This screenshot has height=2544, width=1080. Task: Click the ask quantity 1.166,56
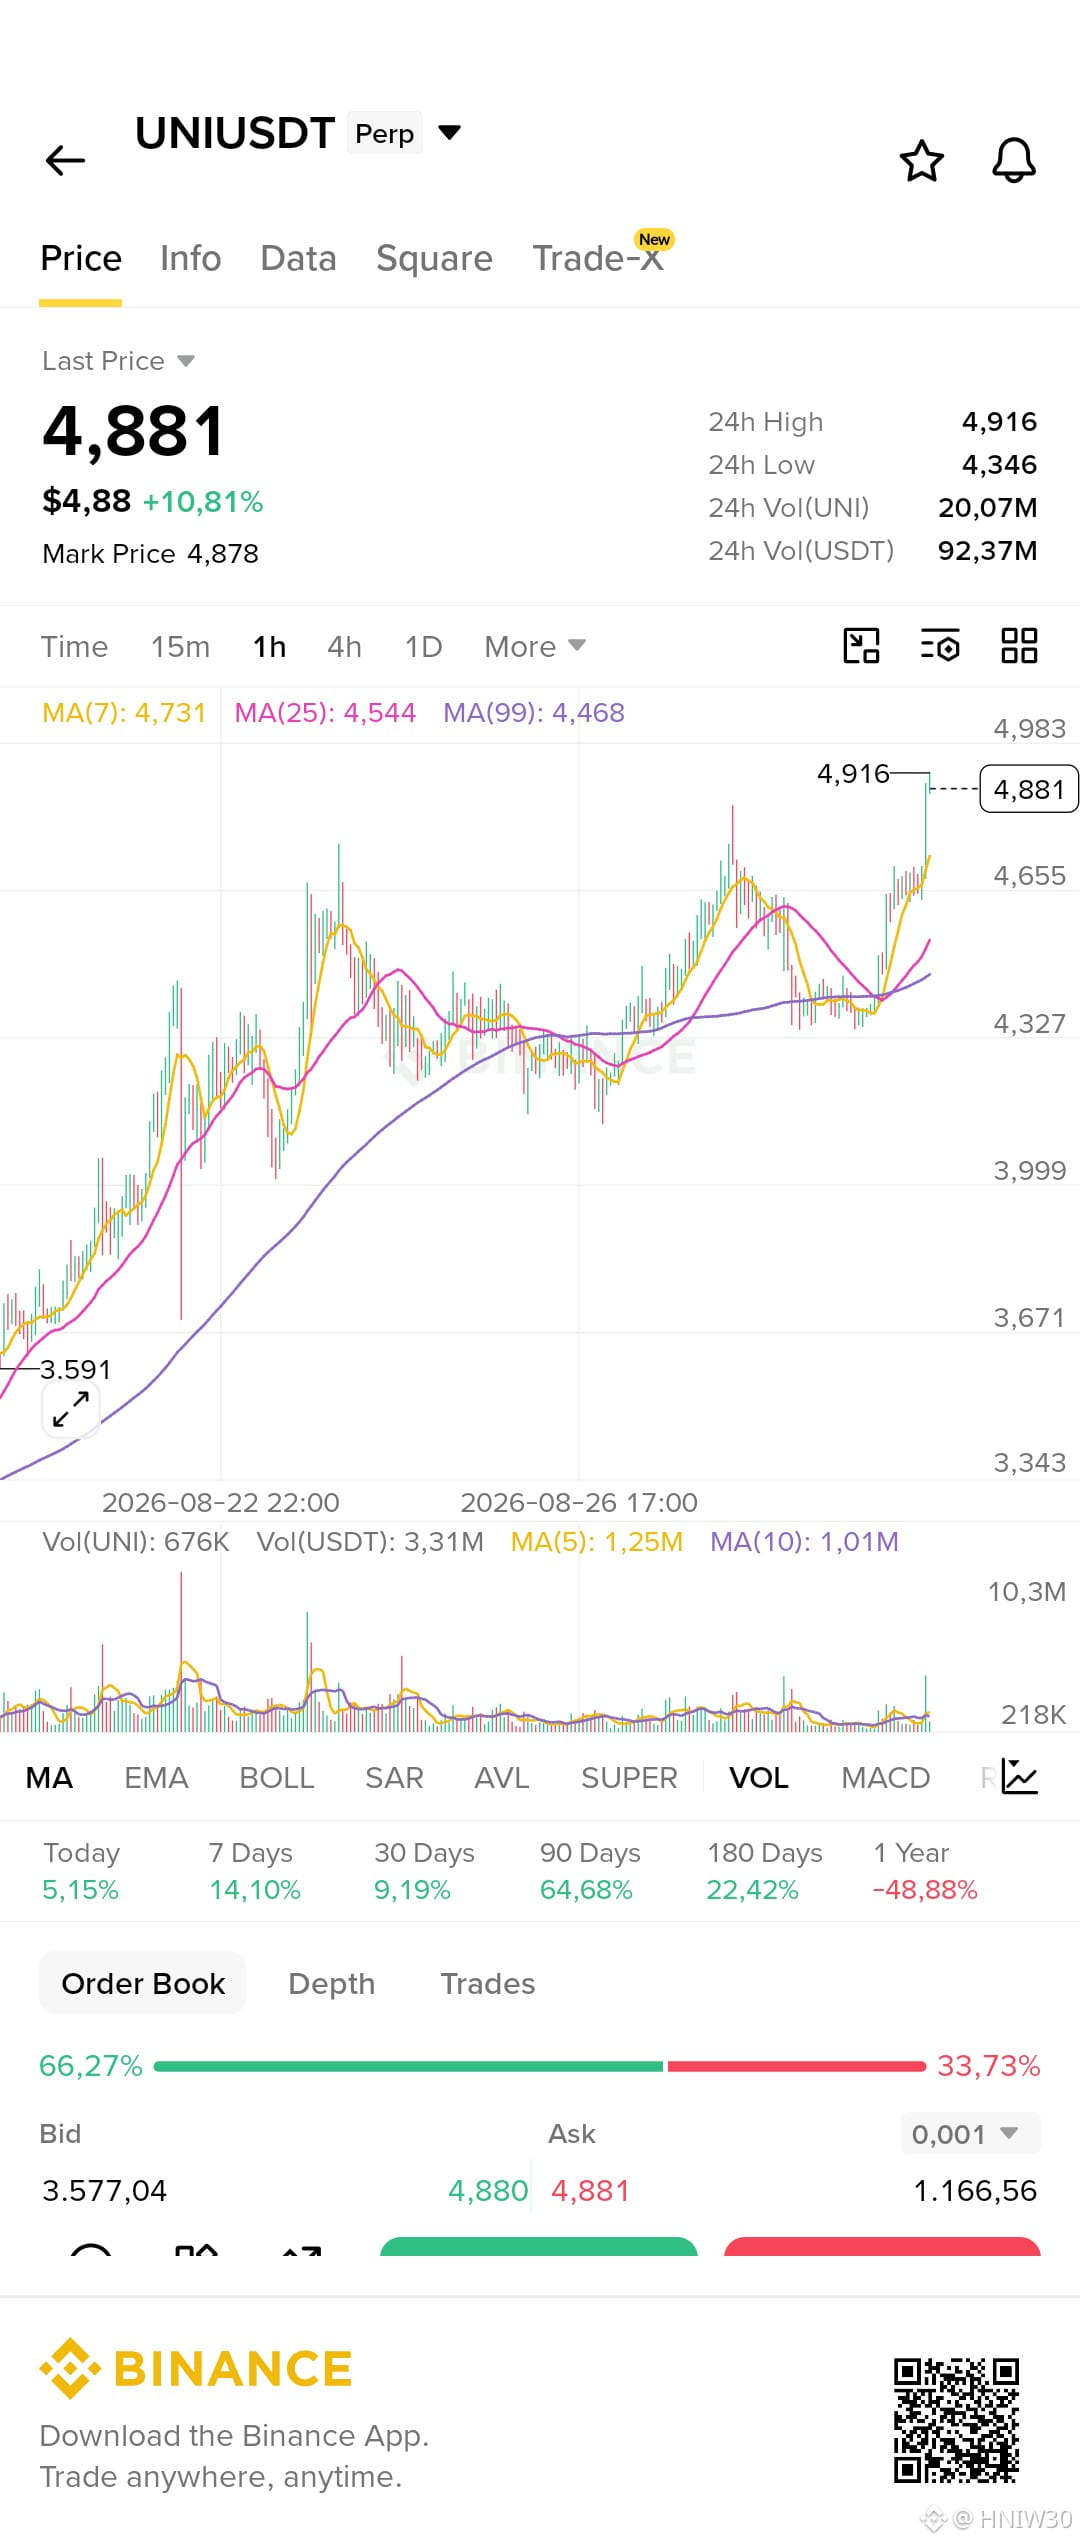[975, 2191]
